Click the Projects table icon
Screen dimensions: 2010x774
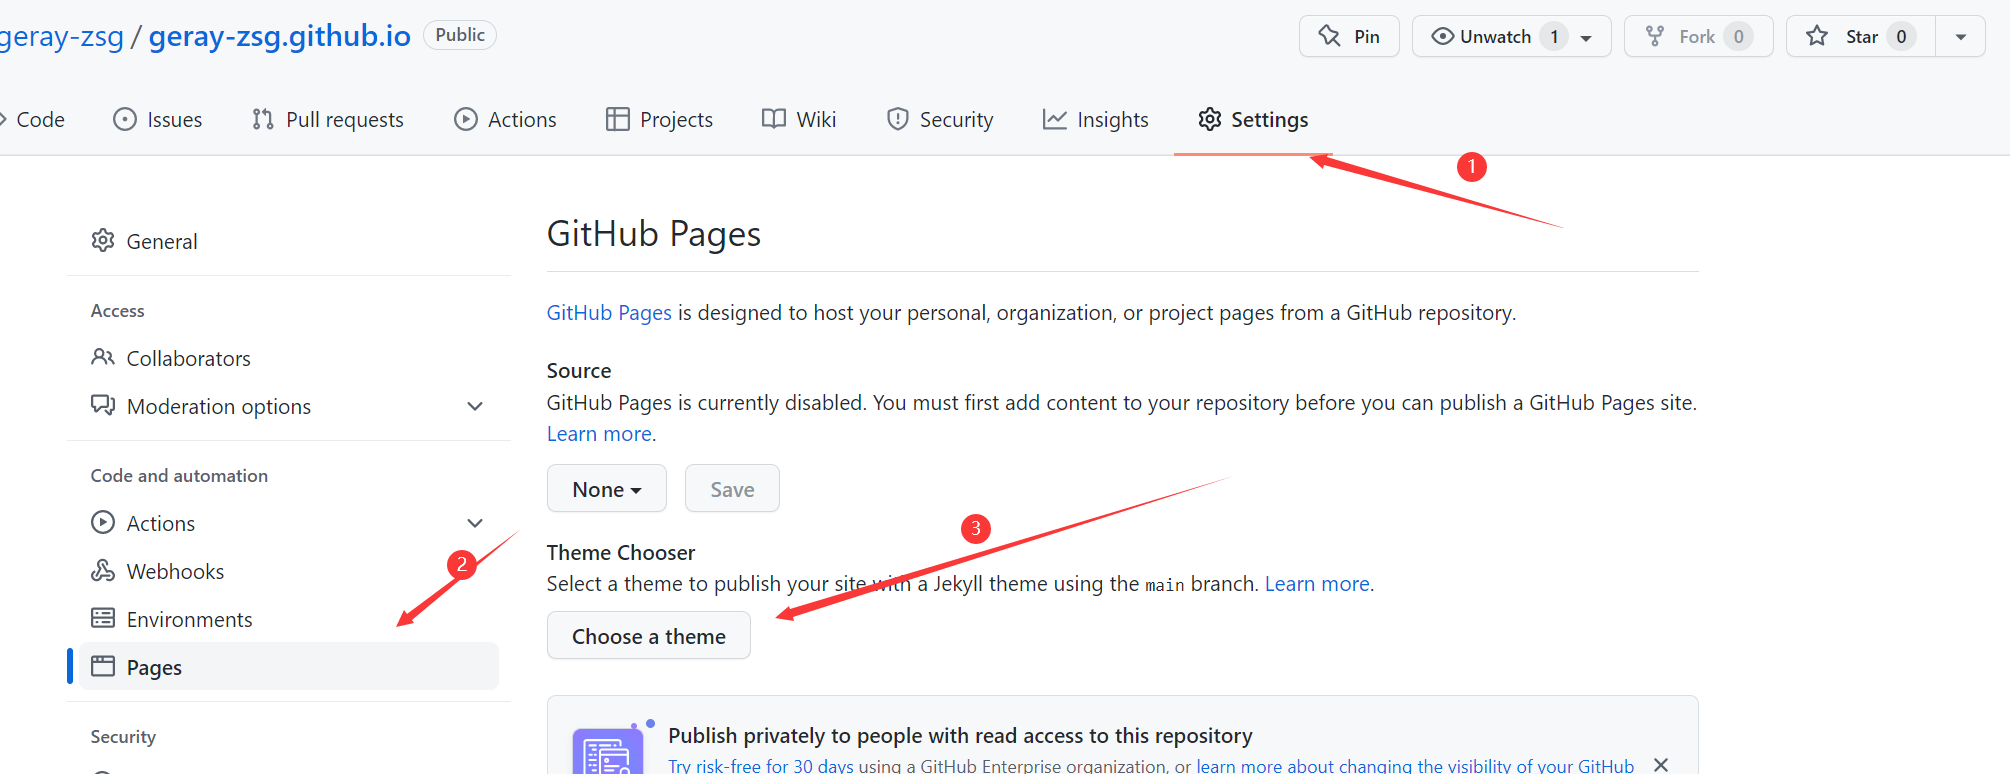618,120
